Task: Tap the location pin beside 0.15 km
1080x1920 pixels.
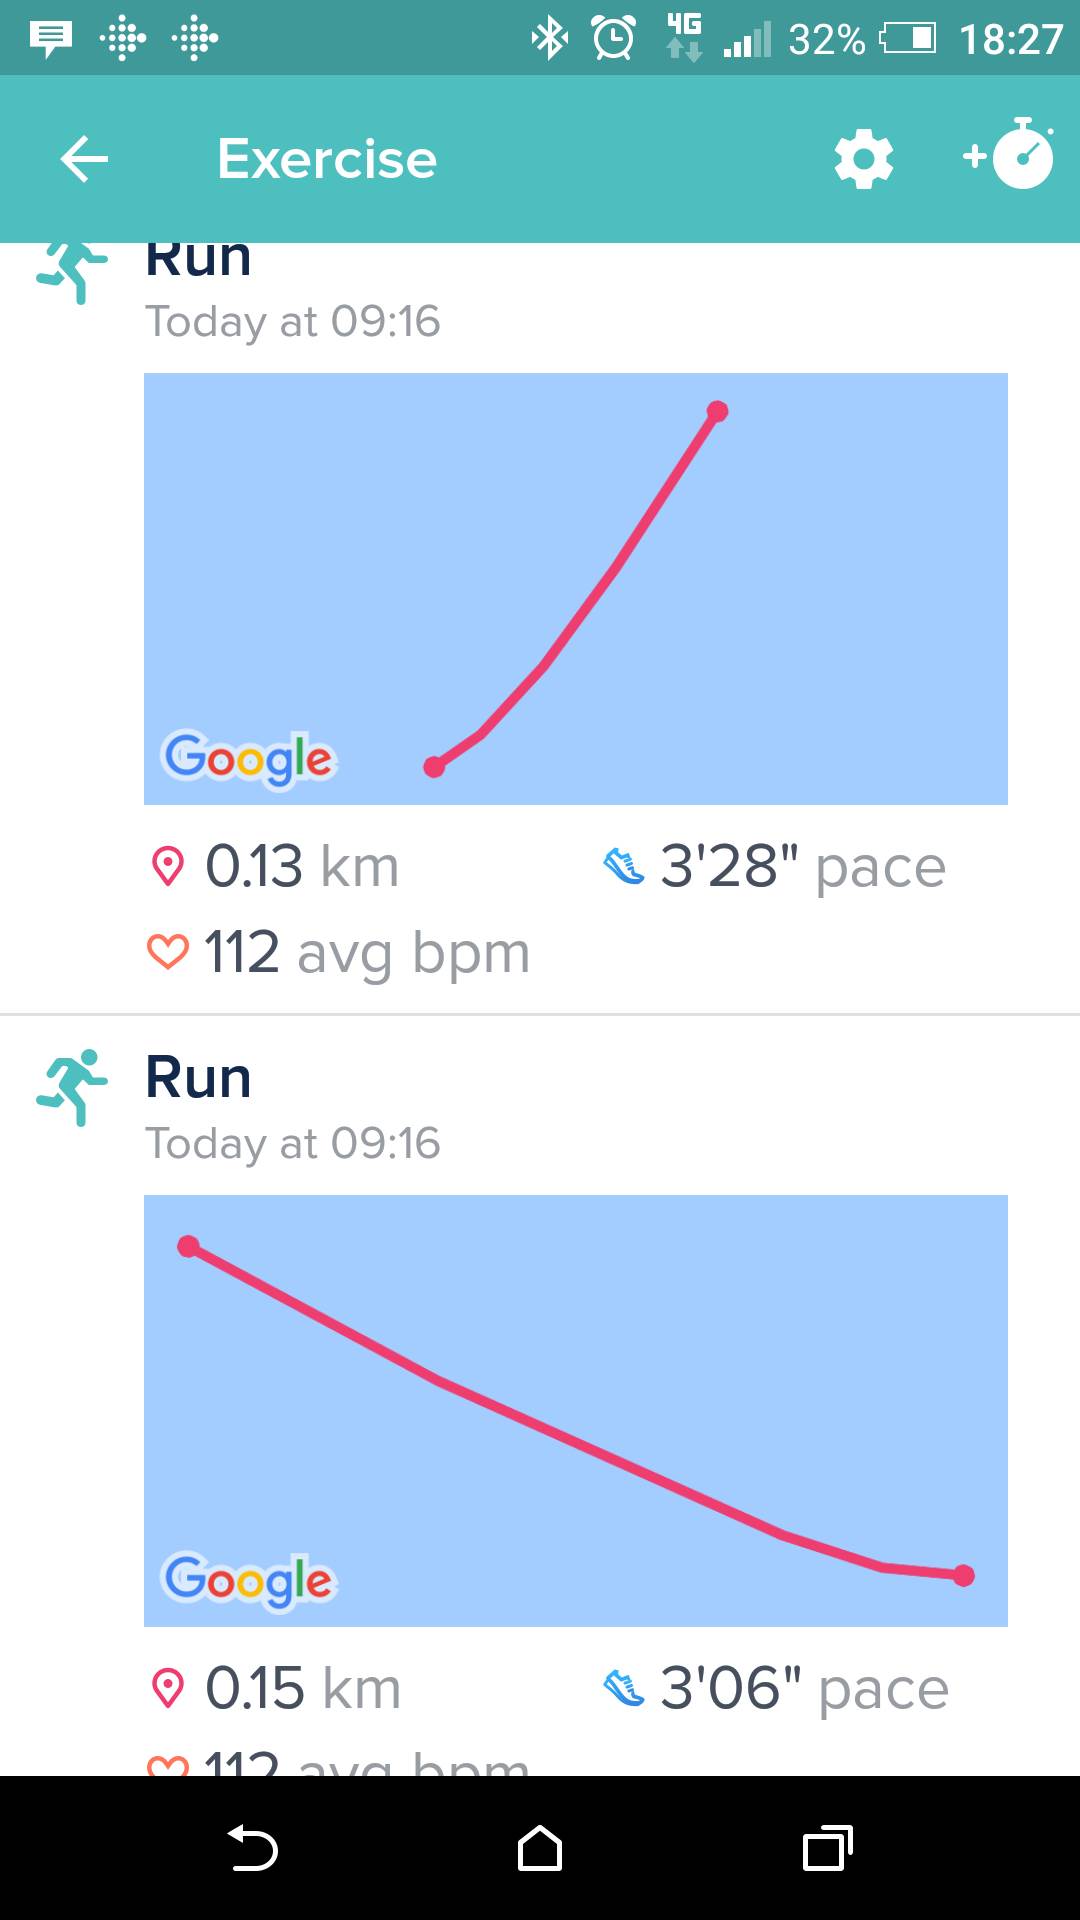Action: coord(167,1688)
